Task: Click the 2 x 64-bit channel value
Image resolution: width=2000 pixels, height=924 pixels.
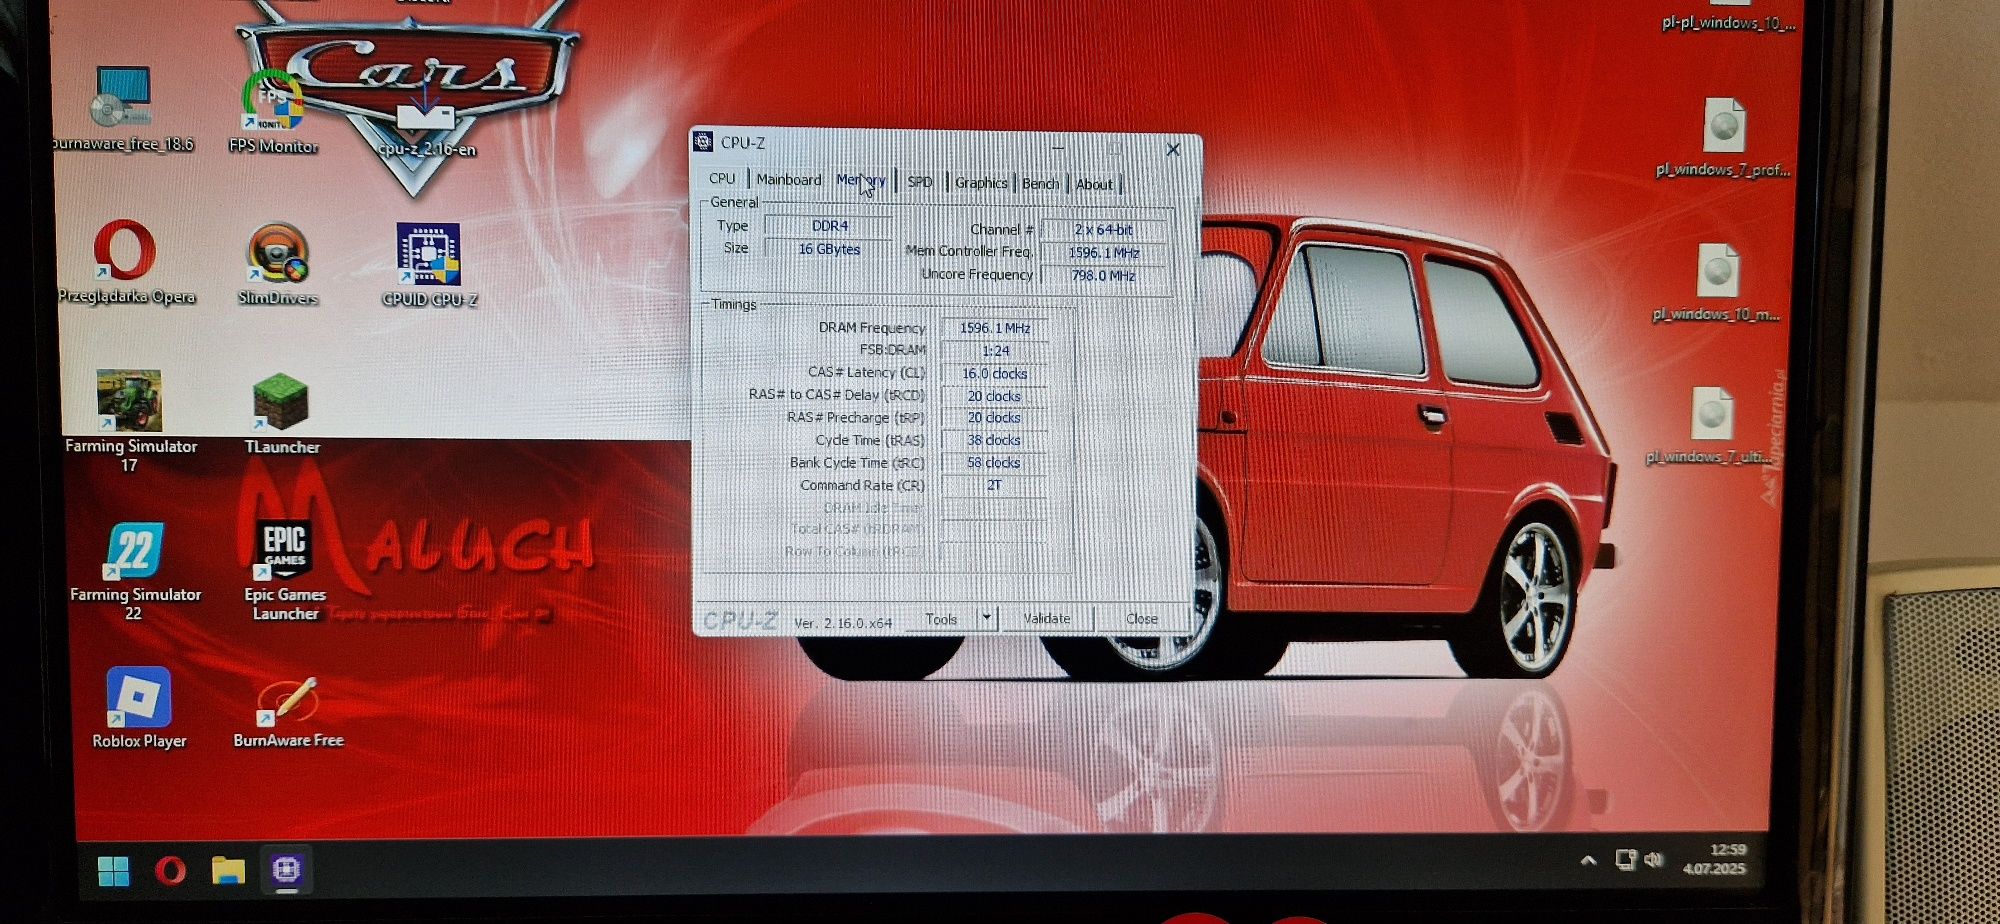Action: (1103, 230)
